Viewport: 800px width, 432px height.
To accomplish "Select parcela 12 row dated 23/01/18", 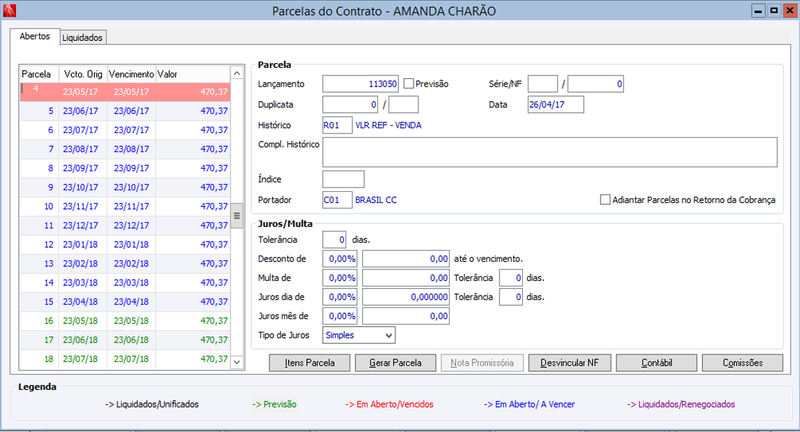I will tap(125, 245).
